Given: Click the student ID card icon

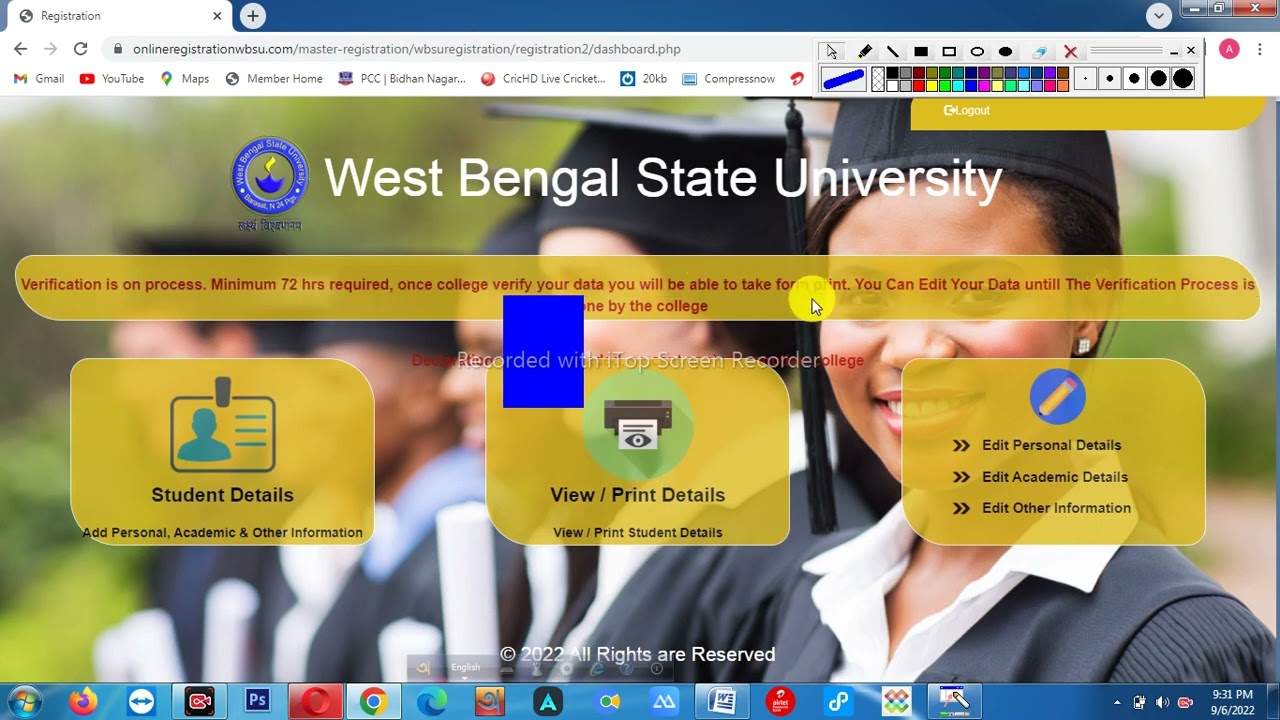Looking at the screenshot, I should point(222,425).
